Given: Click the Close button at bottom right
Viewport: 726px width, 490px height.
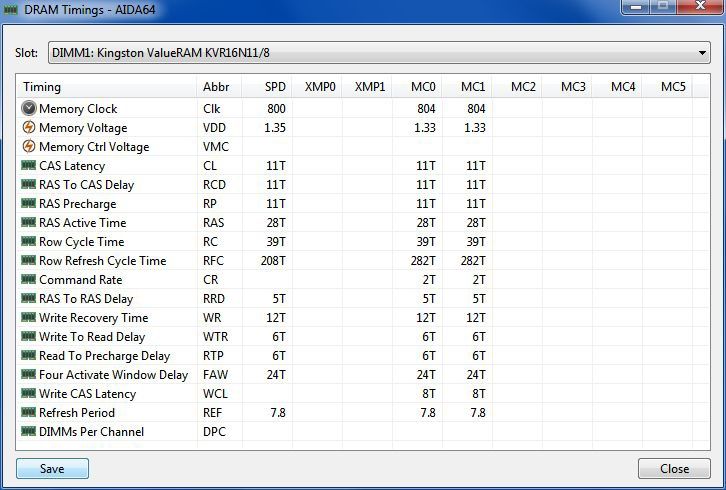Looking at the screenshot, I should pyautogui.click(x=674, y=469).
